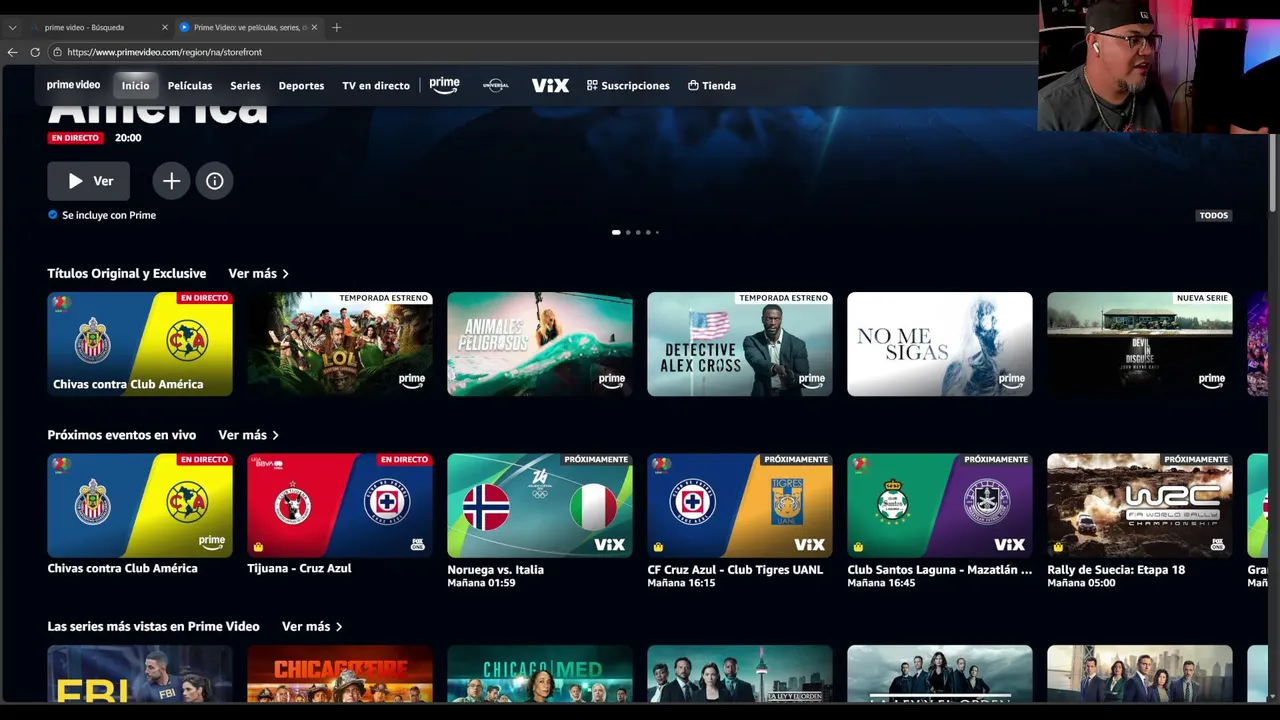This screenshot has height=720, width=1280.
Task: Open the Prime channel logo tab
Action: [444, 85]
